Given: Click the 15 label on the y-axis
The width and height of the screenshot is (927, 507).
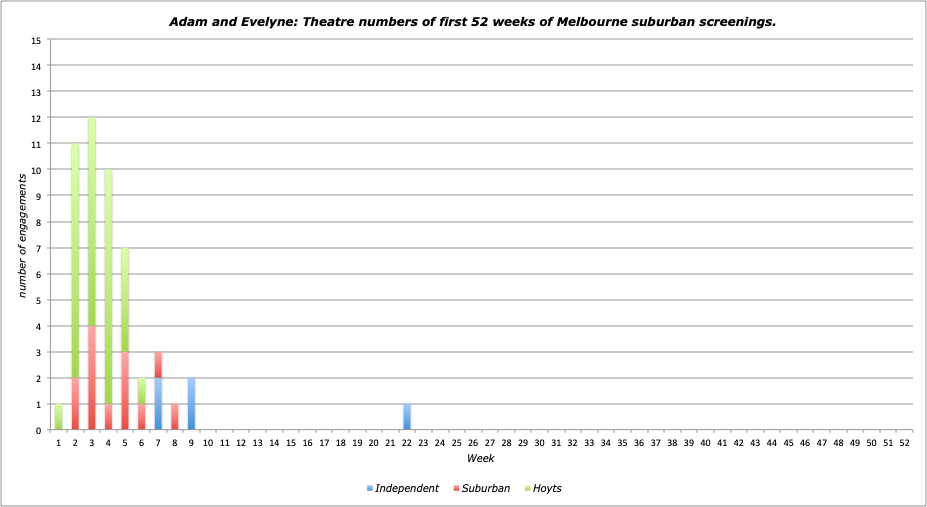Looking at the screenshot, I should tap(37, 41).
